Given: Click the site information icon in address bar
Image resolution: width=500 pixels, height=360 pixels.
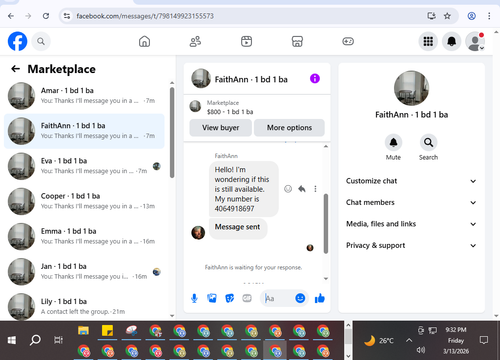Looking at the screenshot, I should tap(67, 16).
